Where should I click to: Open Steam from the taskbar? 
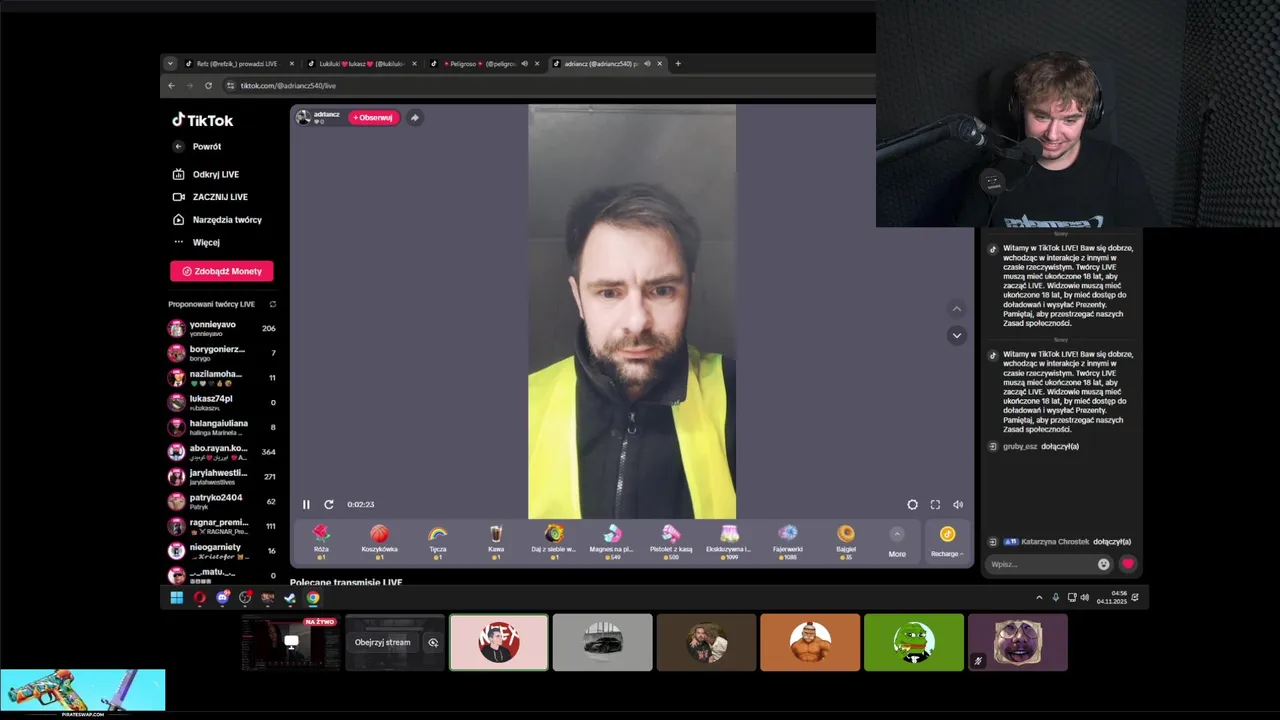[290, 598]
